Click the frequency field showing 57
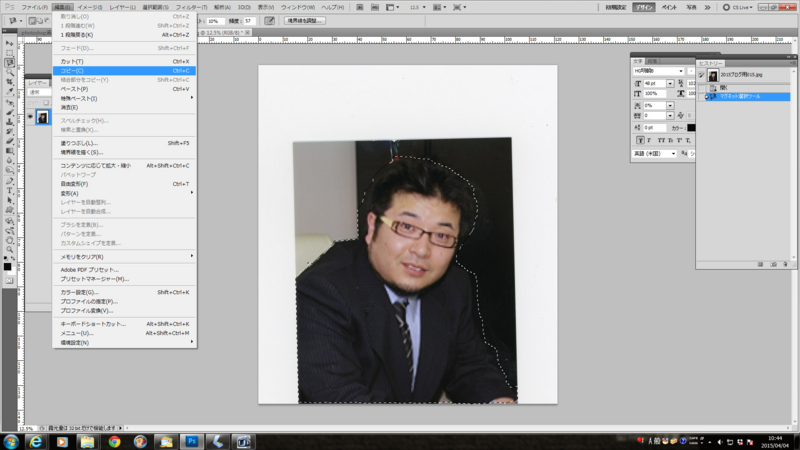This screenshot has width=800, height=450. 248,21
